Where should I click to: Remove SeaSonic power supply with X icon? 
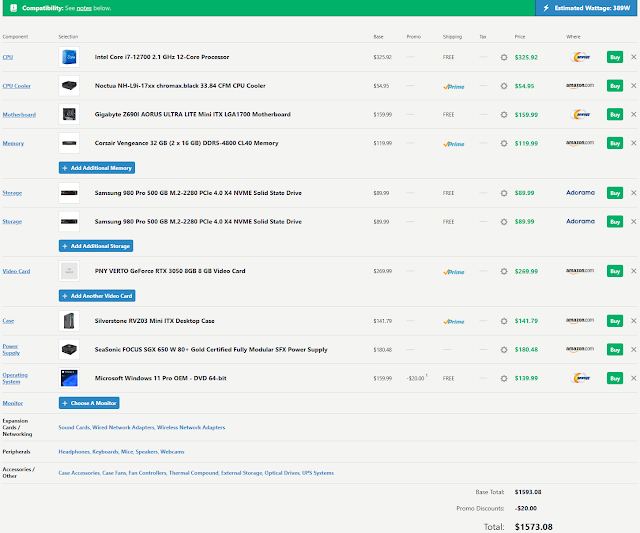(633, 349)
